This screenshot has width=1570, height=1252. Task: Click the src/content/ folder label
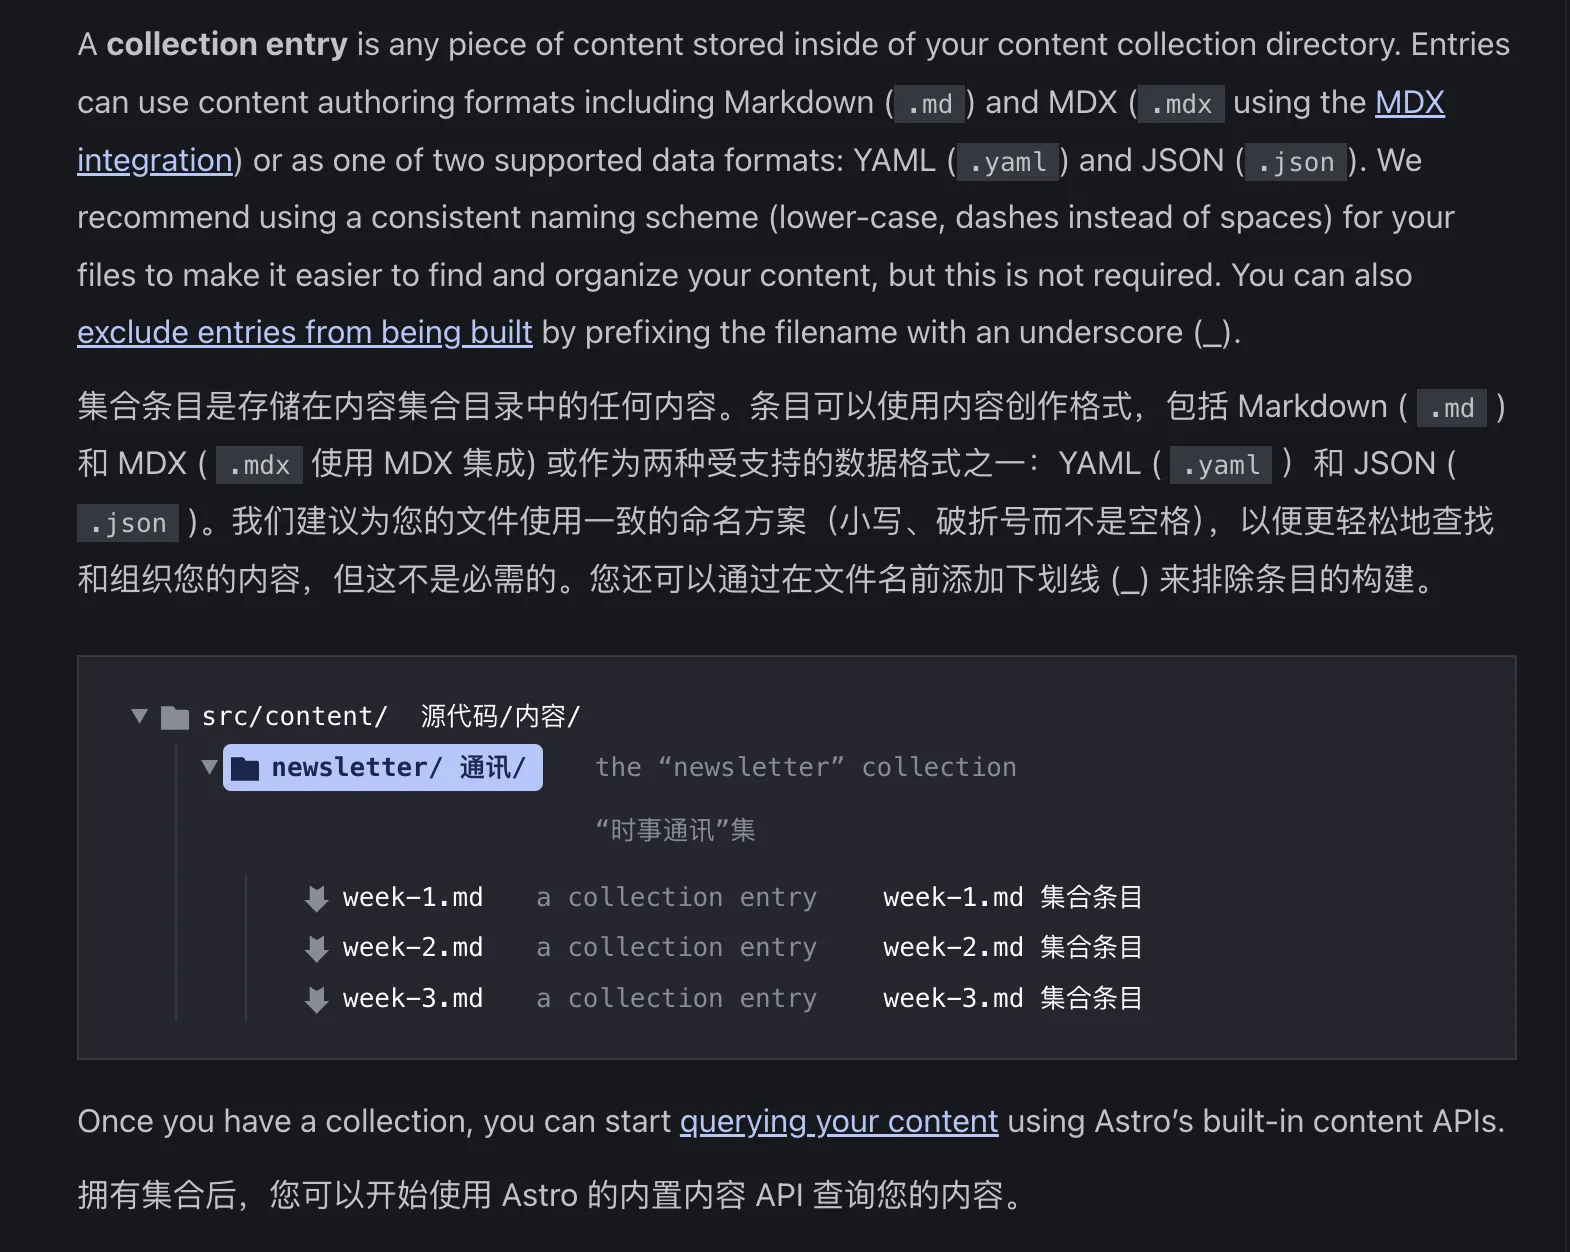click(x=294, y=716)
